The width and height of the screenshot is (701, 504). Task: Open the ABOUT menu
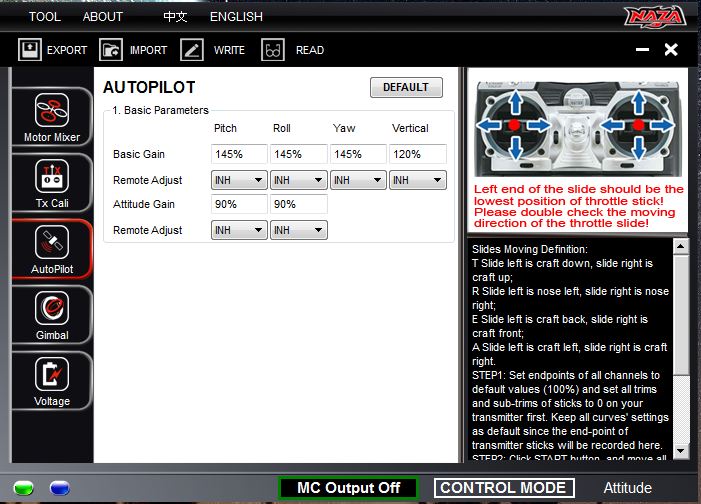point(103,16)
